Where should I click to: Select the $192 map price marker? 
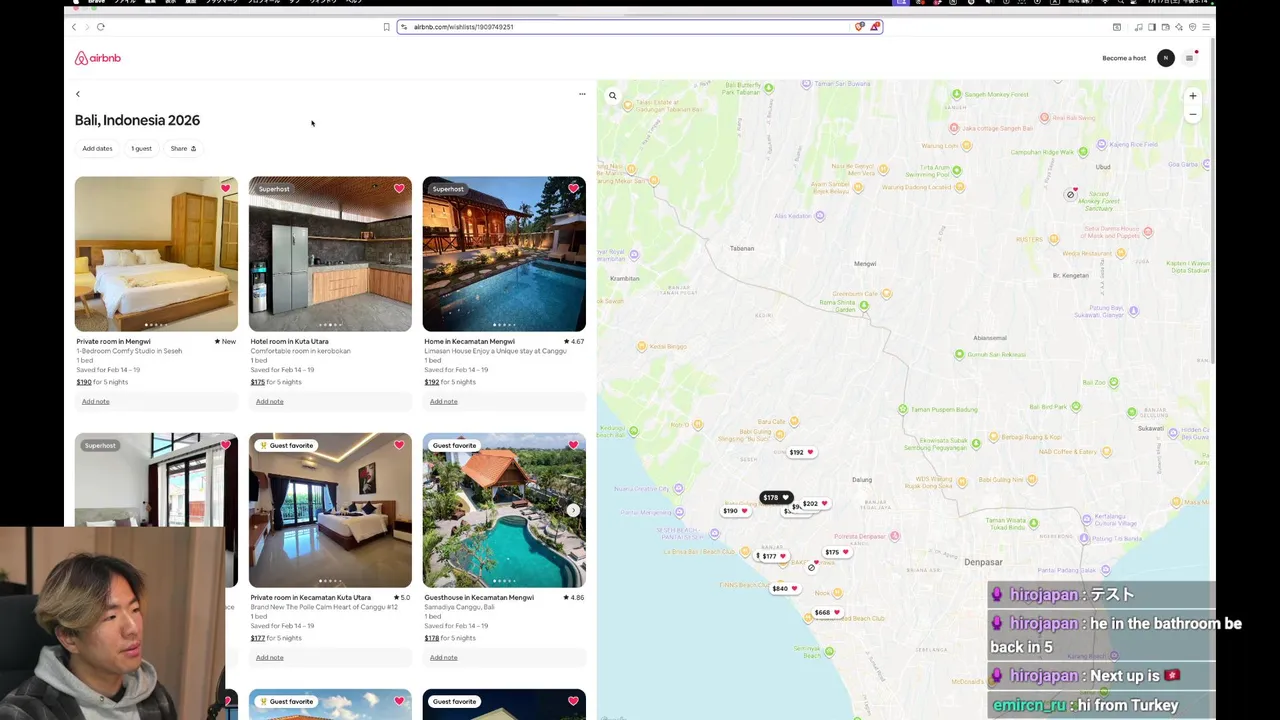801,452
